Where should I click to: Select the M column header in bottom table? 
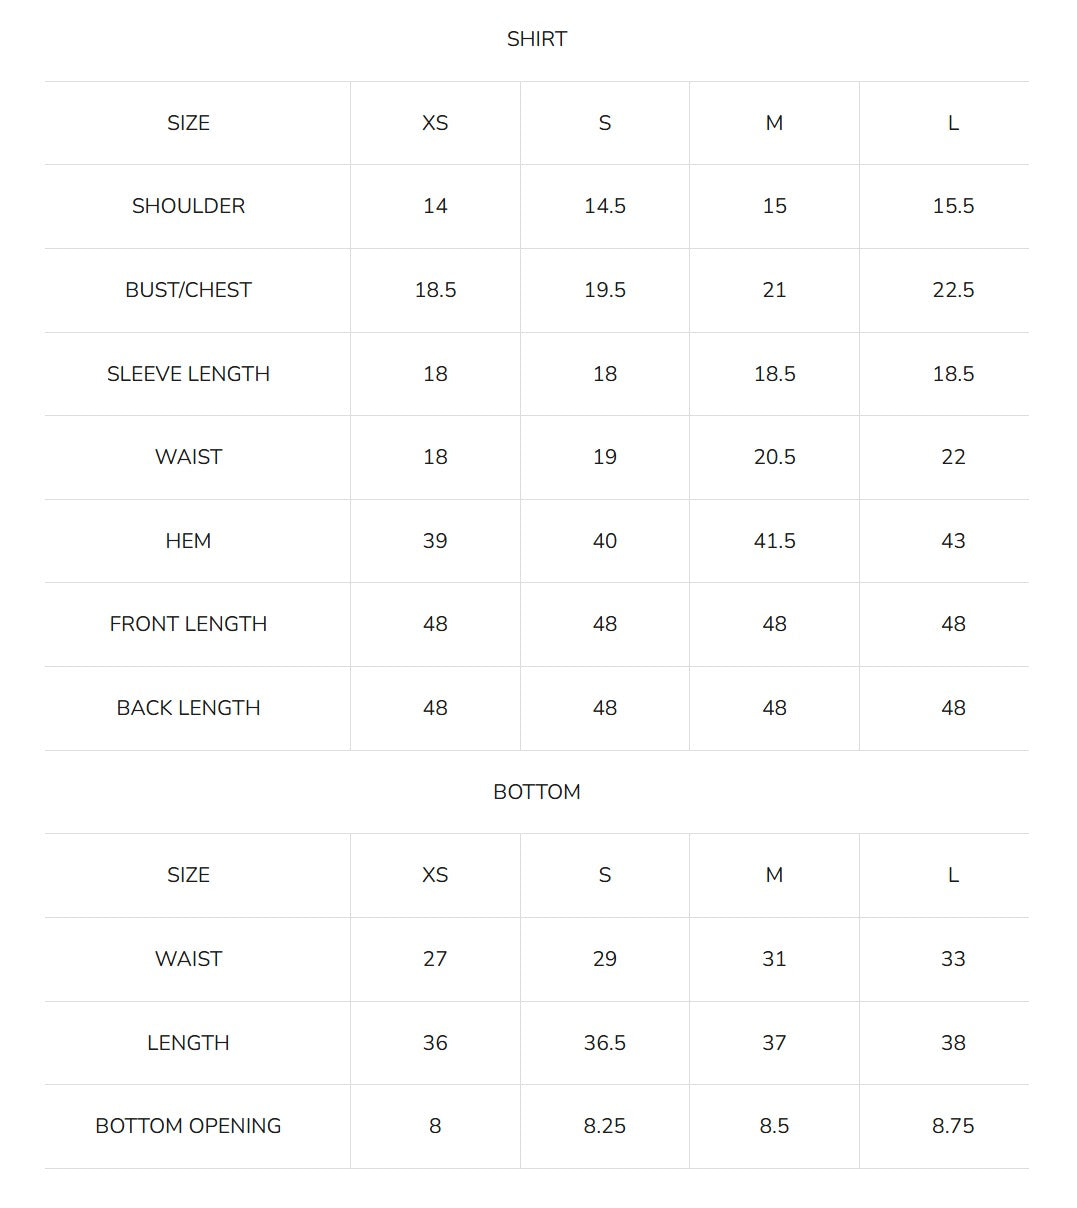[x=774, y=875]
